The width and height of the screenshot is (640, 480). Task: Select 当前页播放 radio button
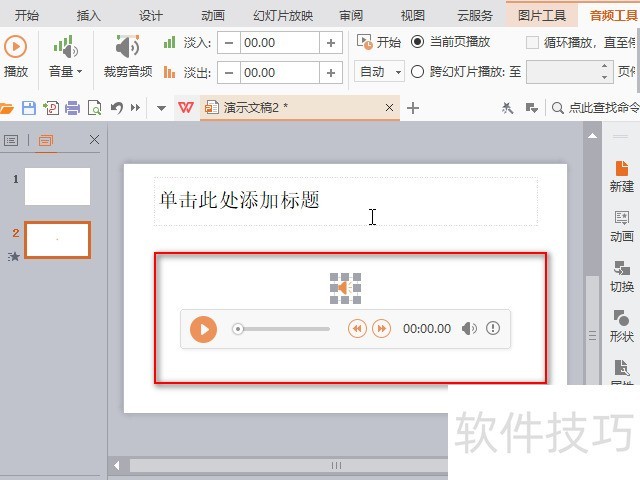(x=417, y=42)
